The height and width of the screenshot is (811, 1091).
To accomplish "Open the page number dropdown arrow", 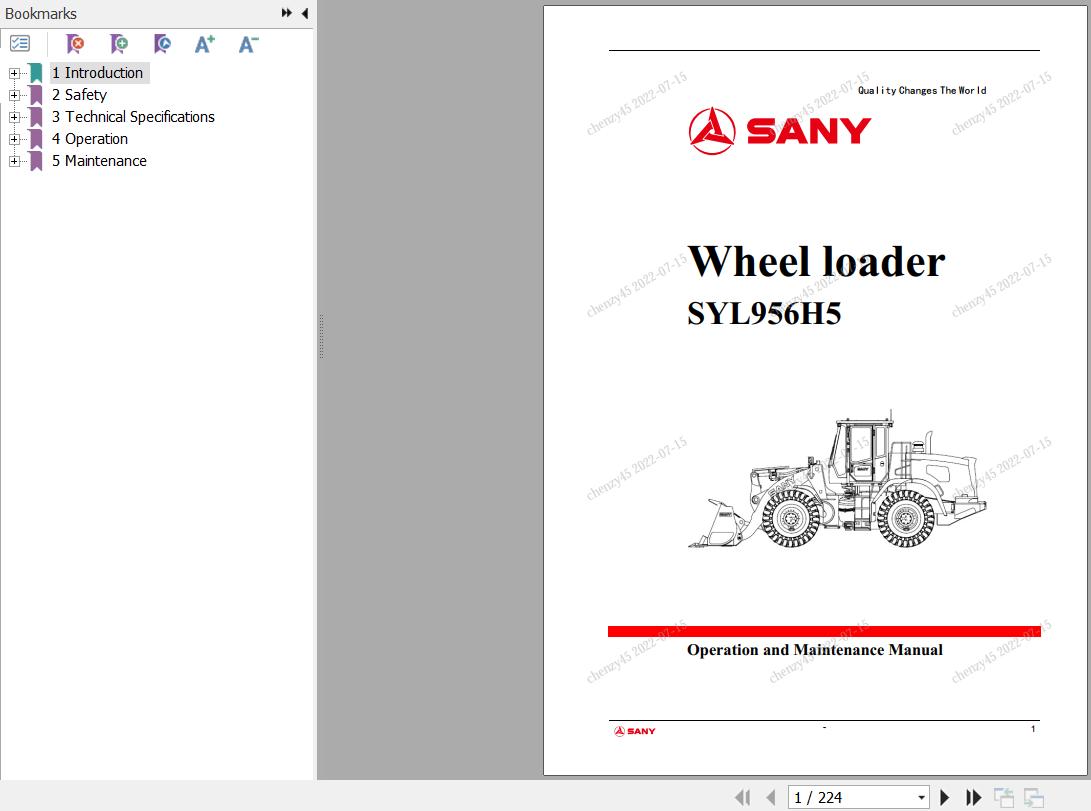I will pos(921,798).
